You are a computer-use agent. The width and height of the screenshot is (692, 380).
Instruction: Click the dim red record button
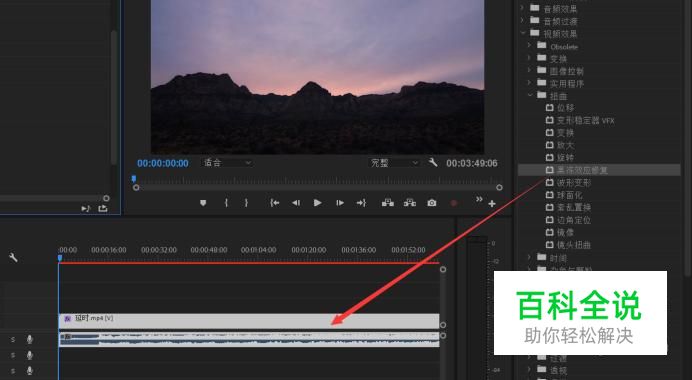click(454, 203)
